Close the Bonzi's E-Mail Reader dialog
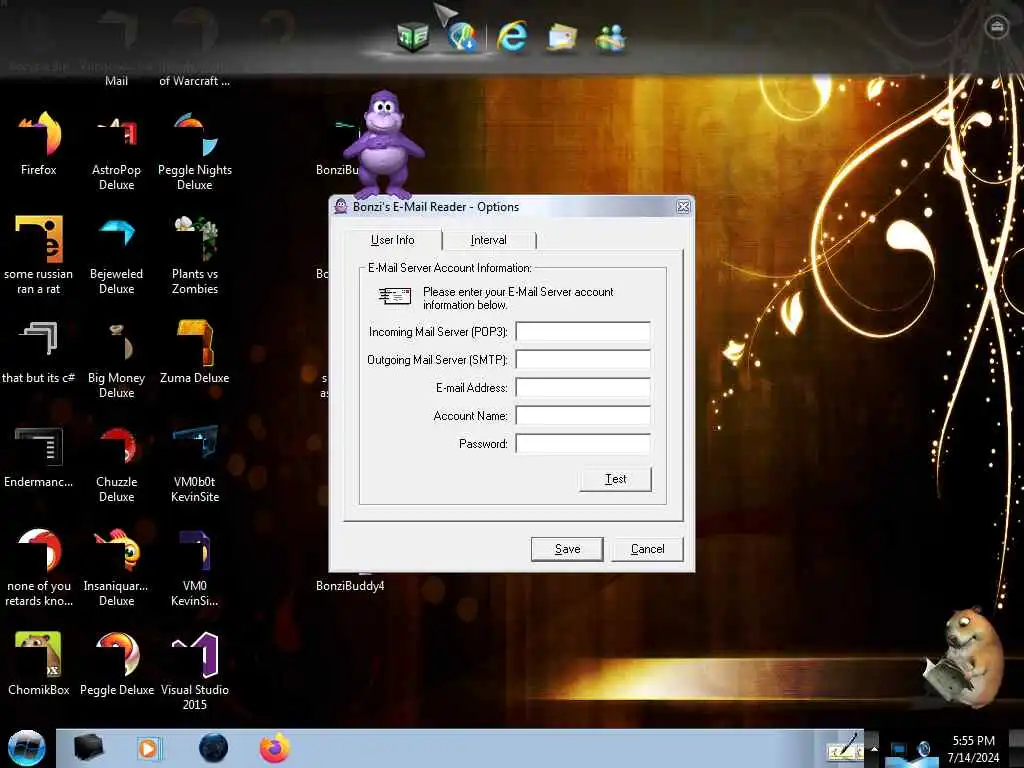Screen dimensions: 1024x768 tap(683, 207)
